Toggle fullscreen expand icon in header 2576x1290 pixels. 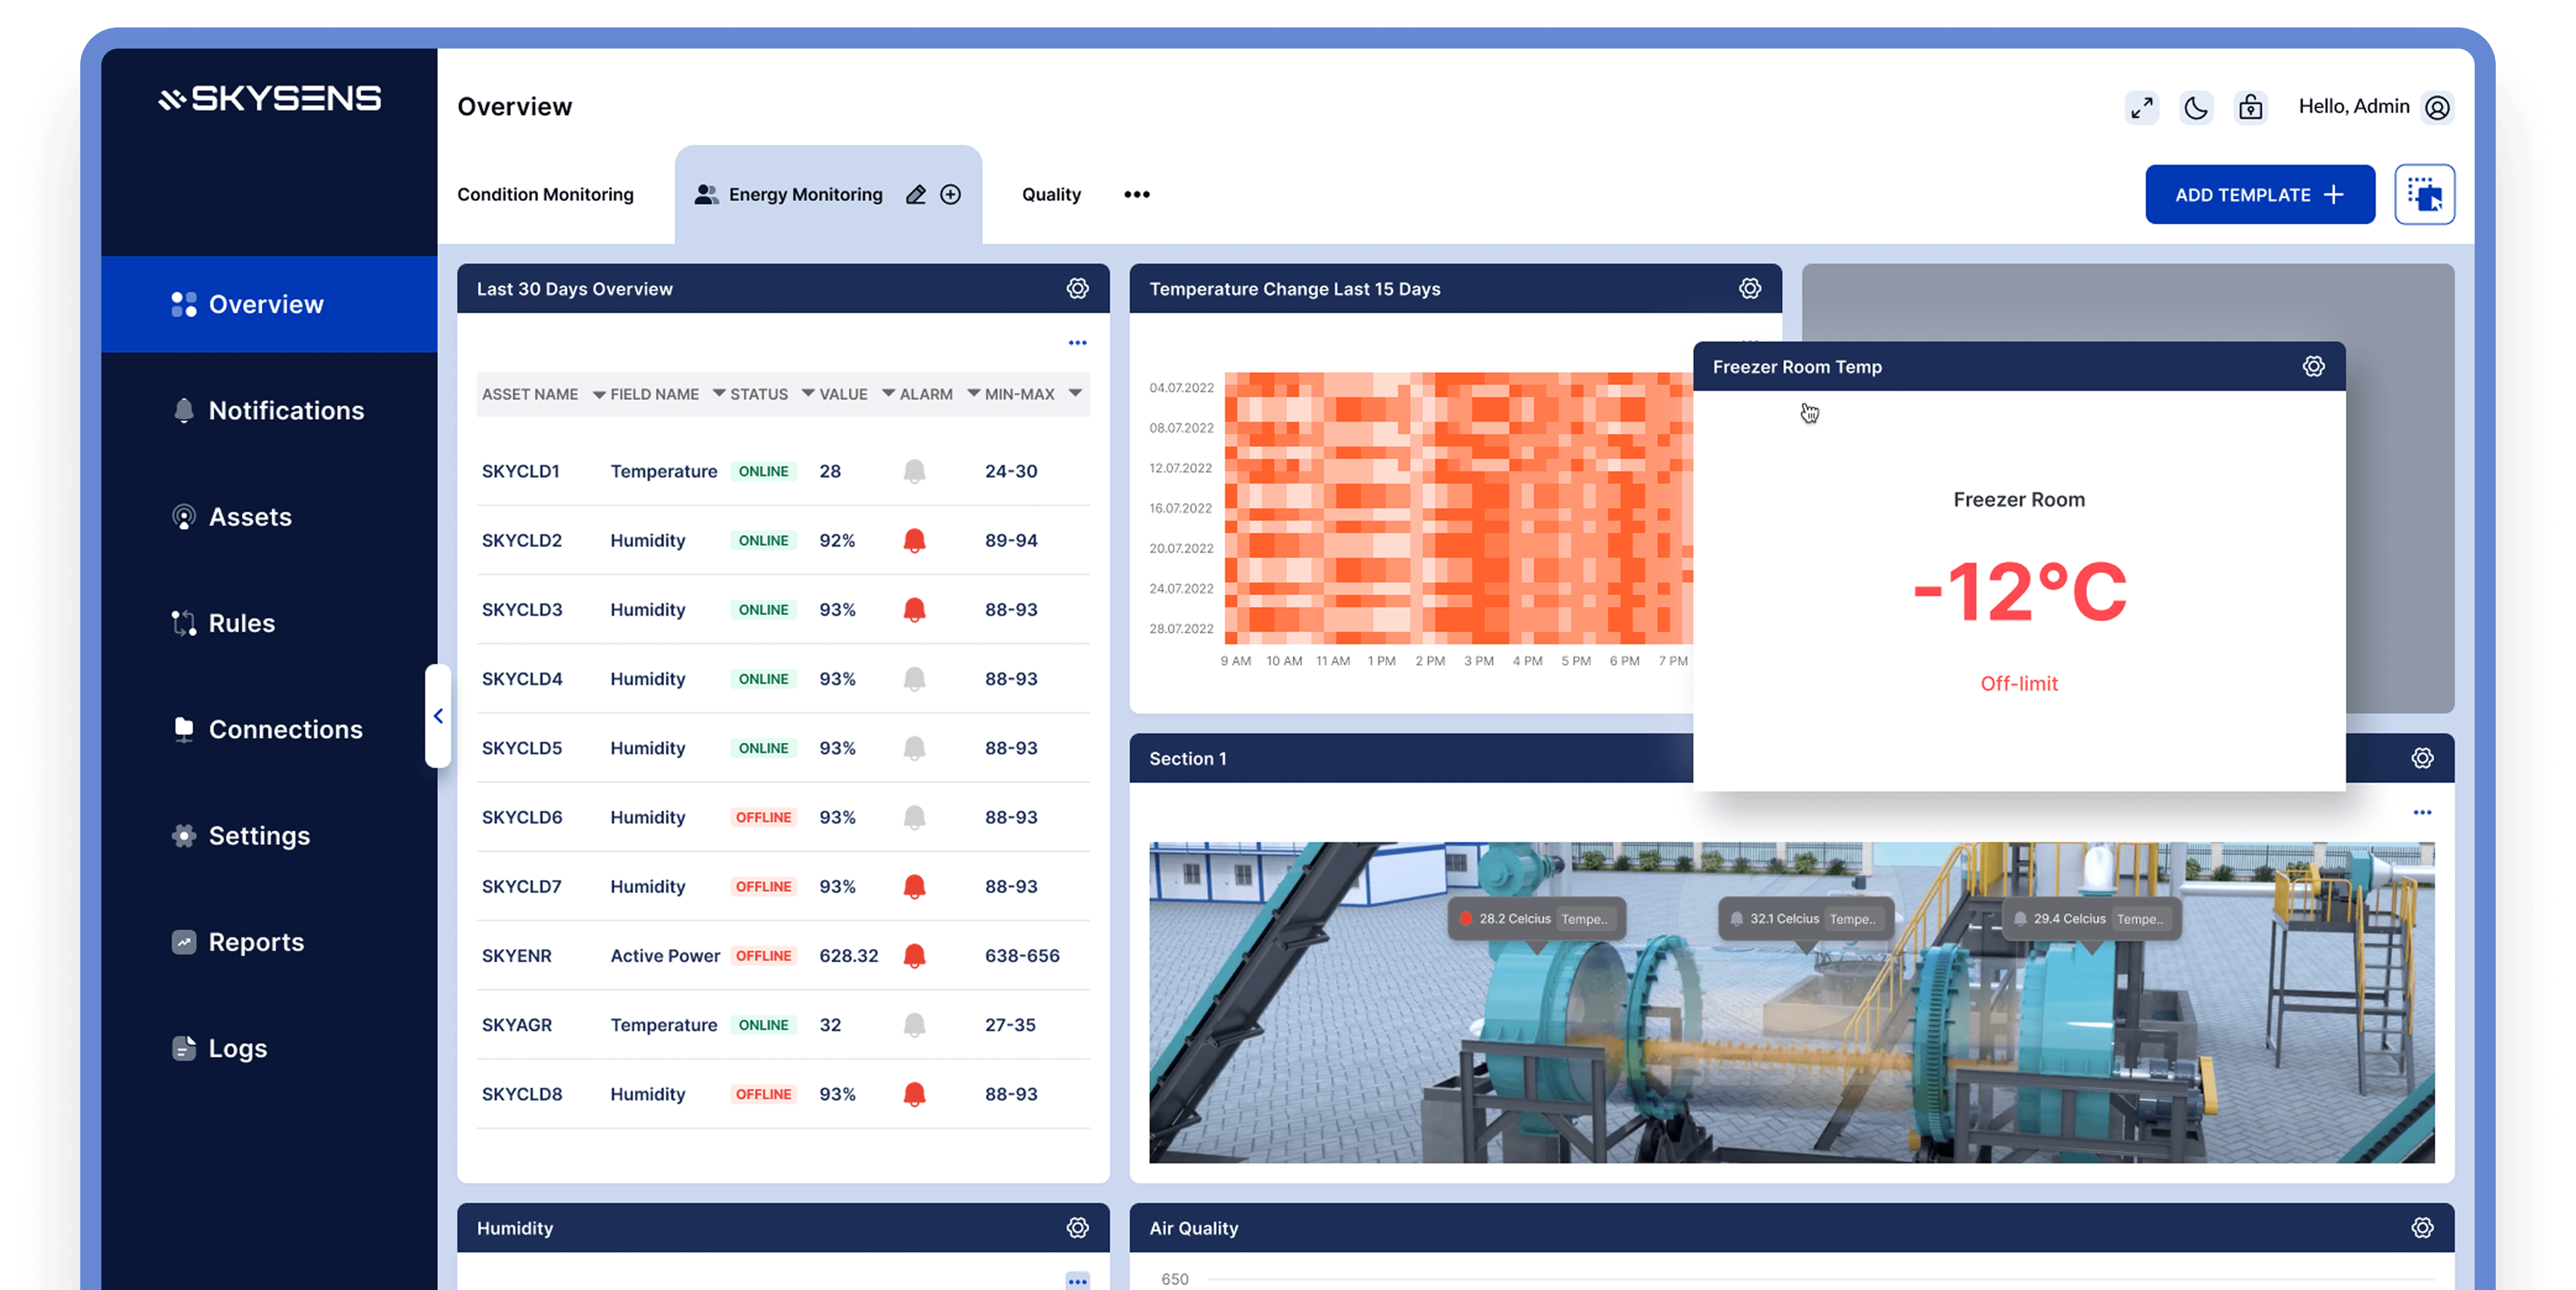tap(2141, 108)
